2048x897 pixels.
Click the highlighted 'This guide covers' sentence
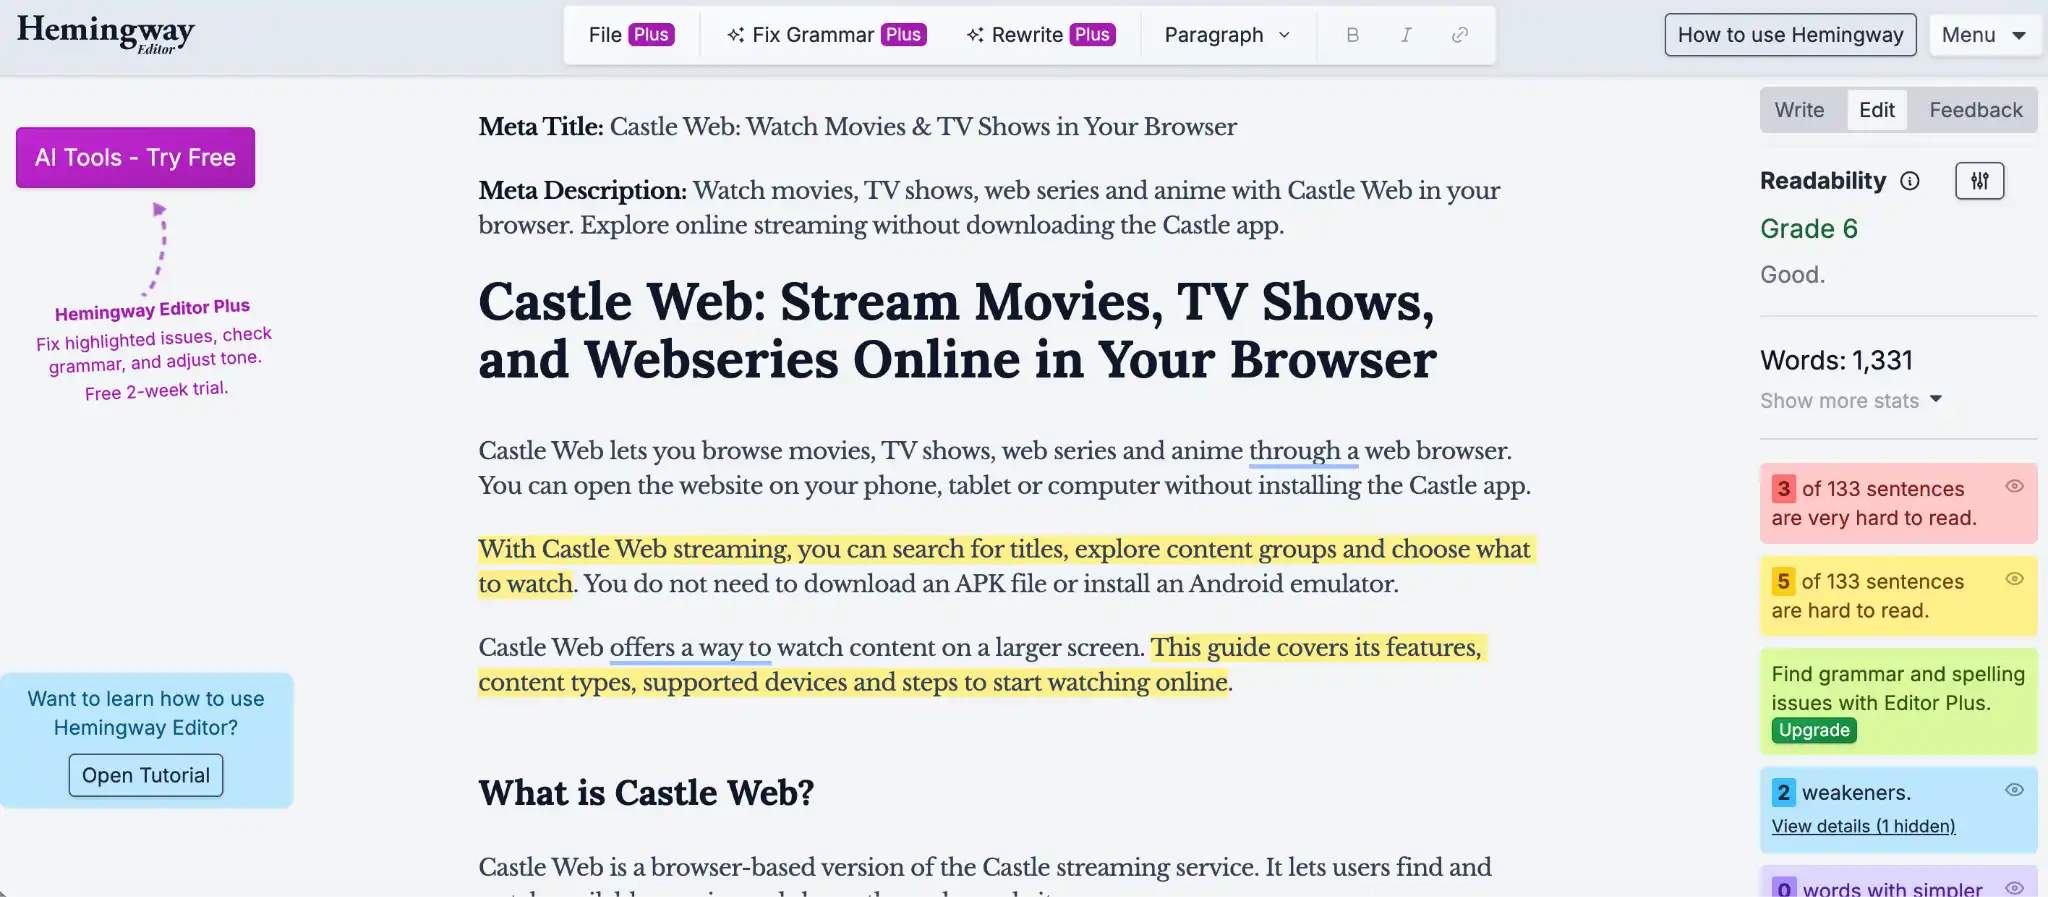tap(983, 665)
